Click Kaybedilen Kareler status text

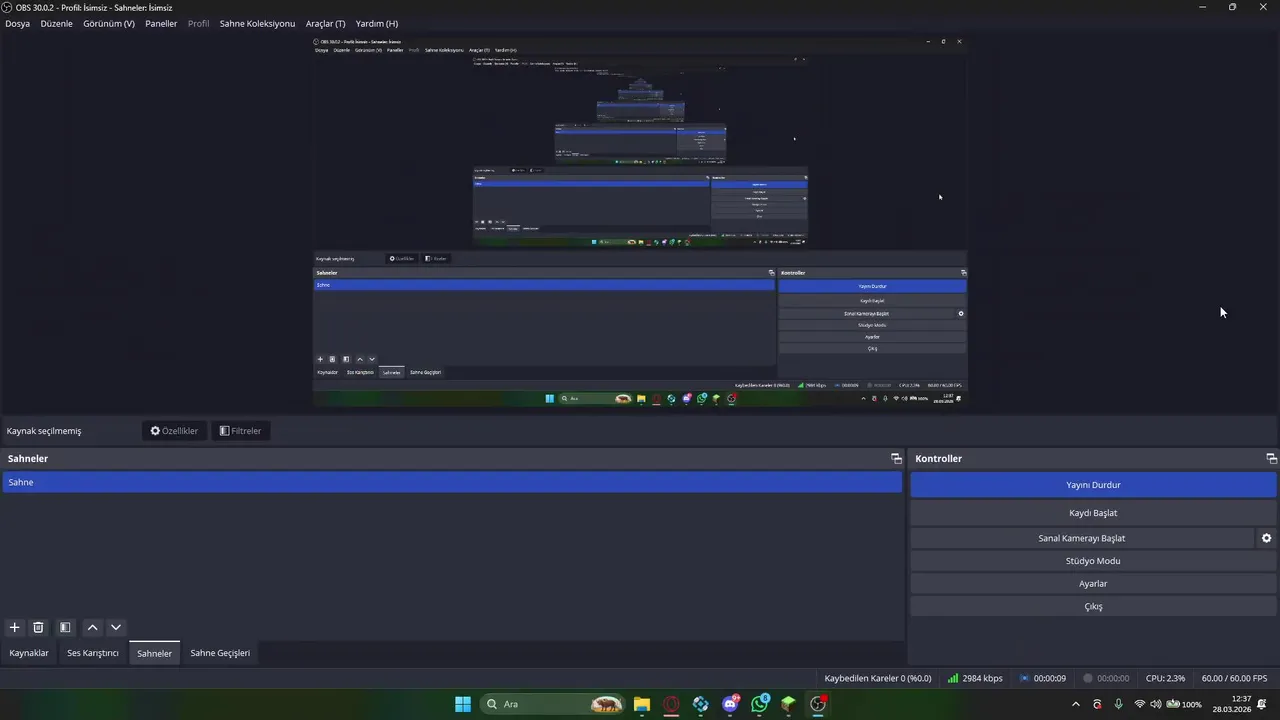pos(878,678)
